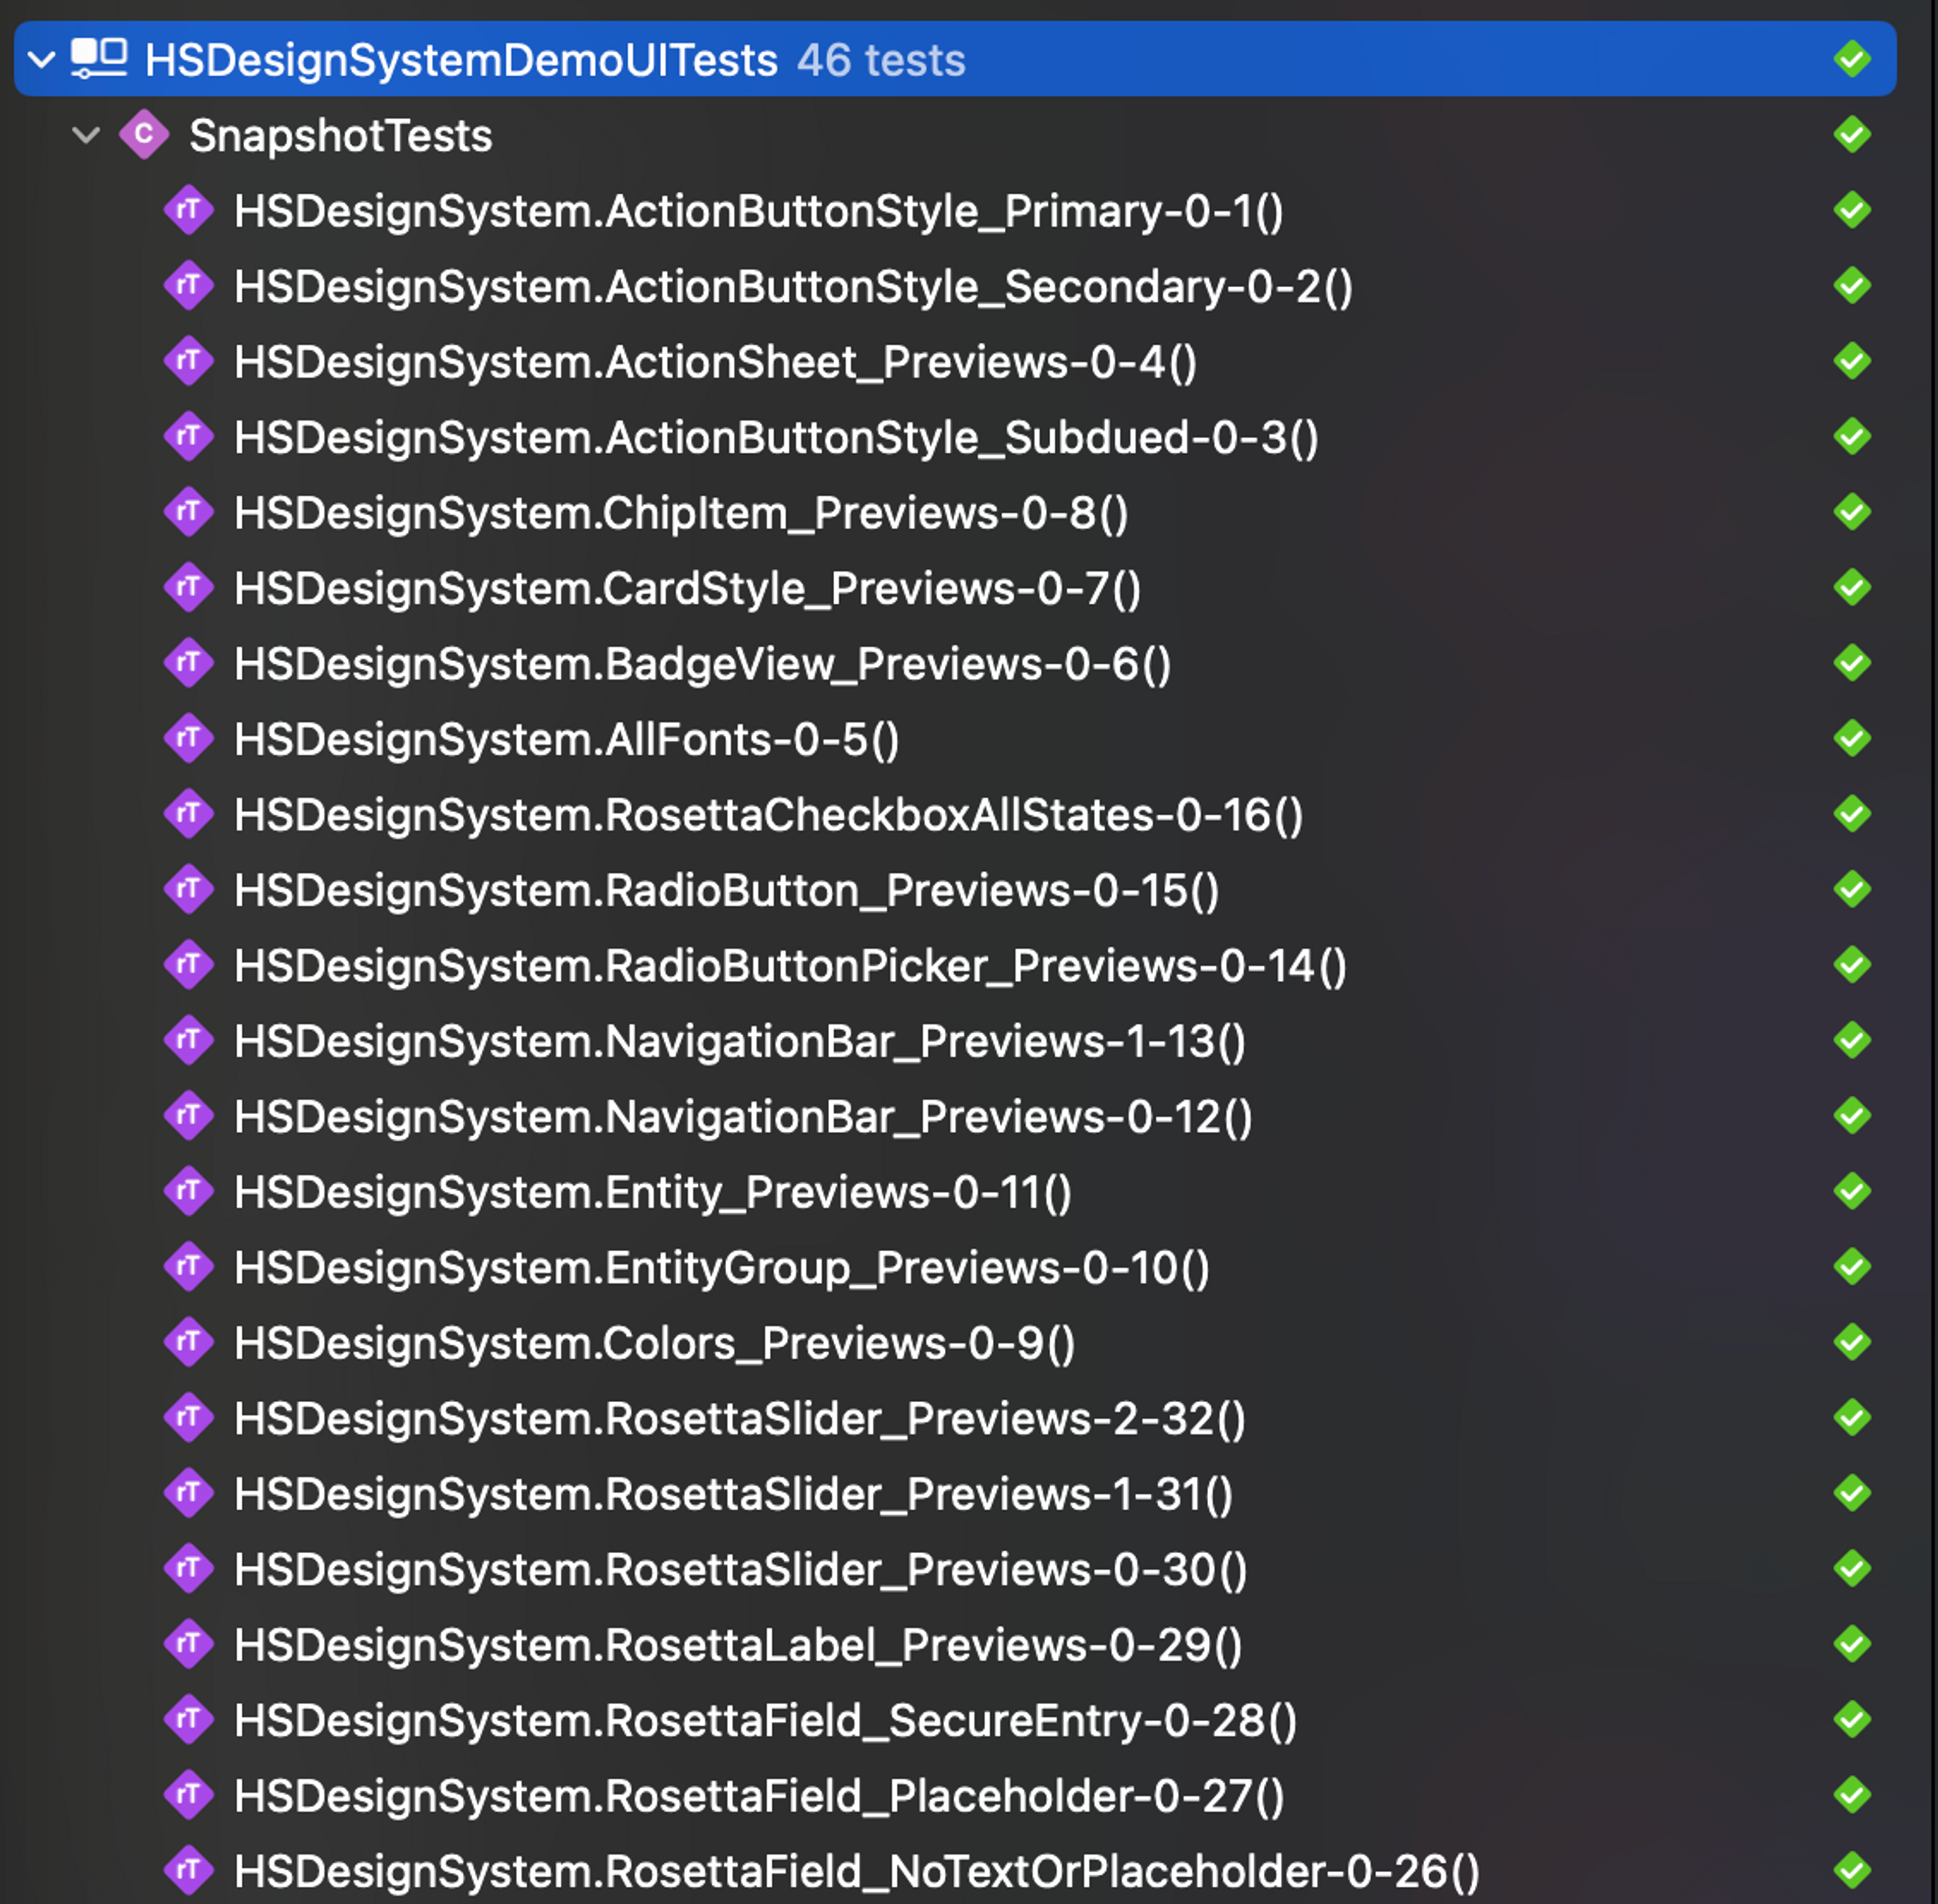This screenshot has height=1904, width=1938.
Task: Click the test icon beside Colors_Previews
Action: (190, 1343)
